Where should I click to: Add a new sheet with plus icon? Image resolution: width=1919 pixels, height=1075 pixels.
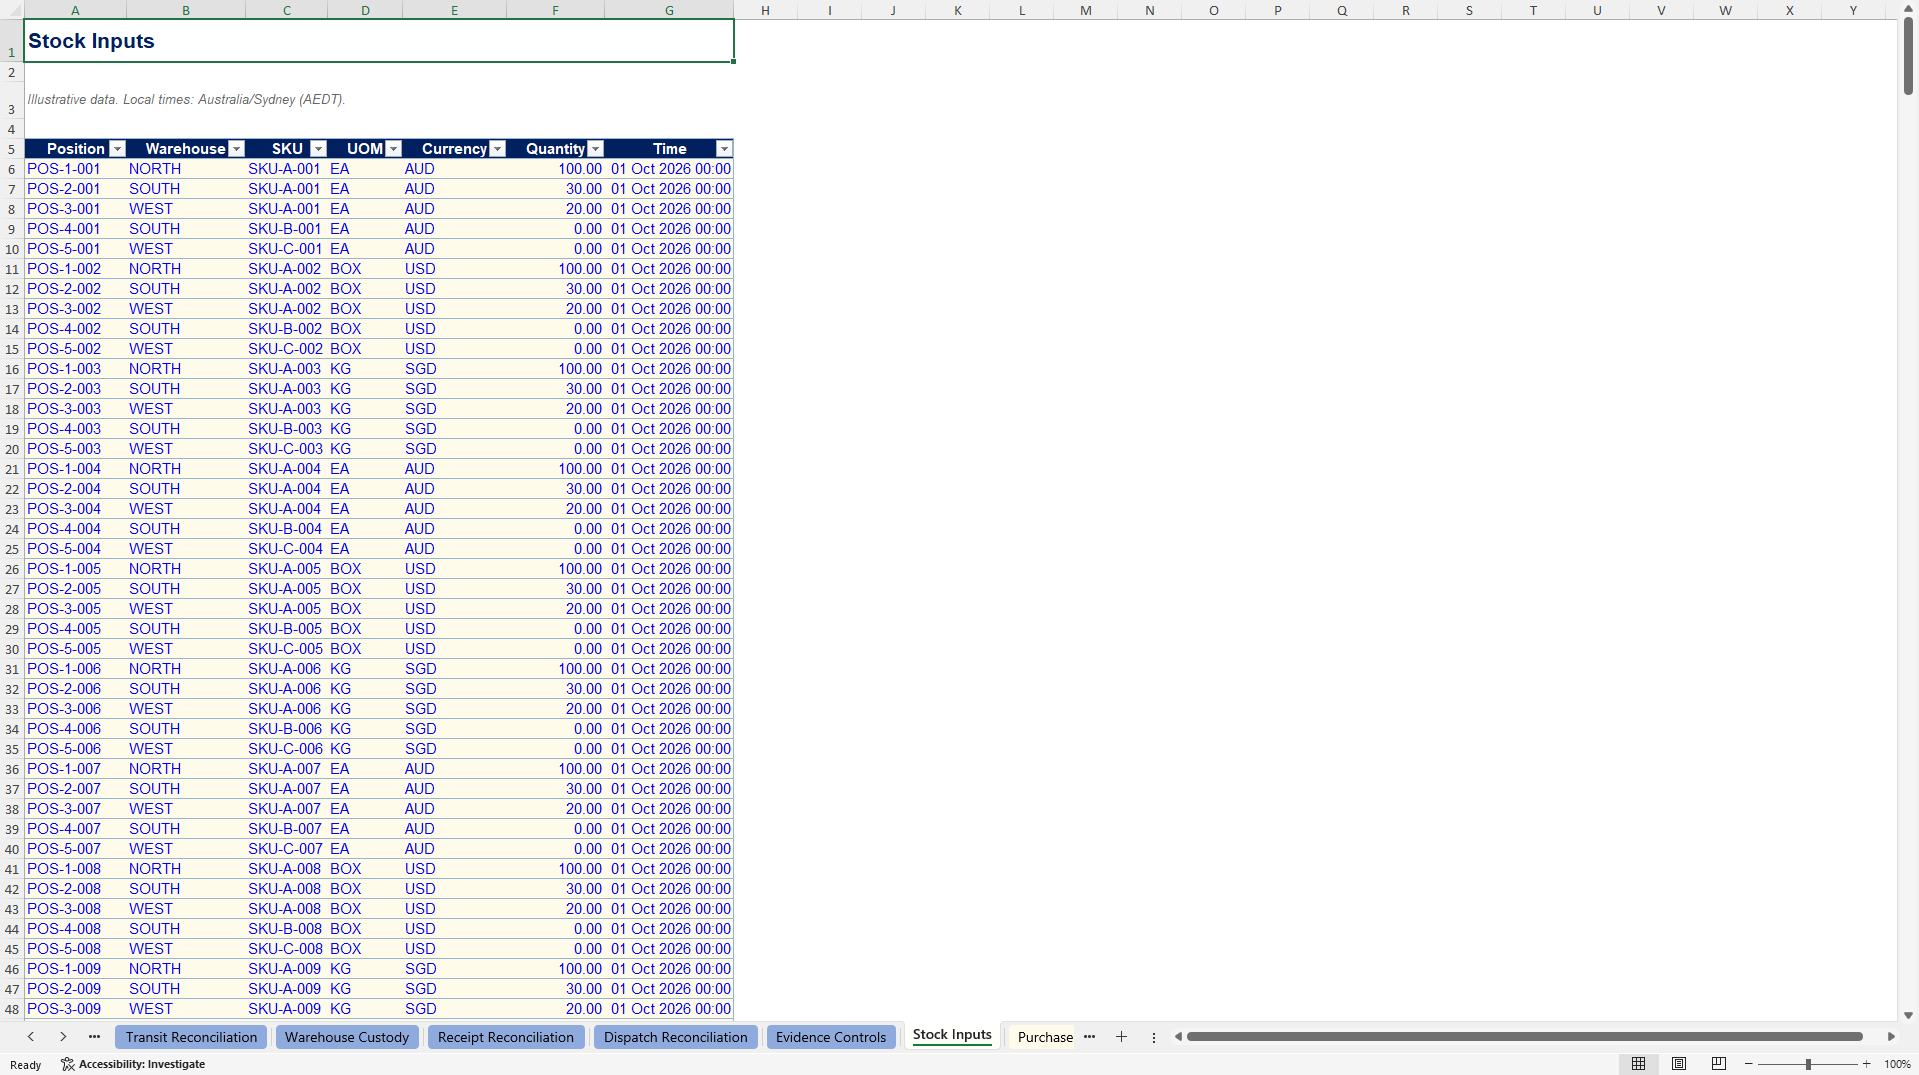(x=1121, y=1037)
